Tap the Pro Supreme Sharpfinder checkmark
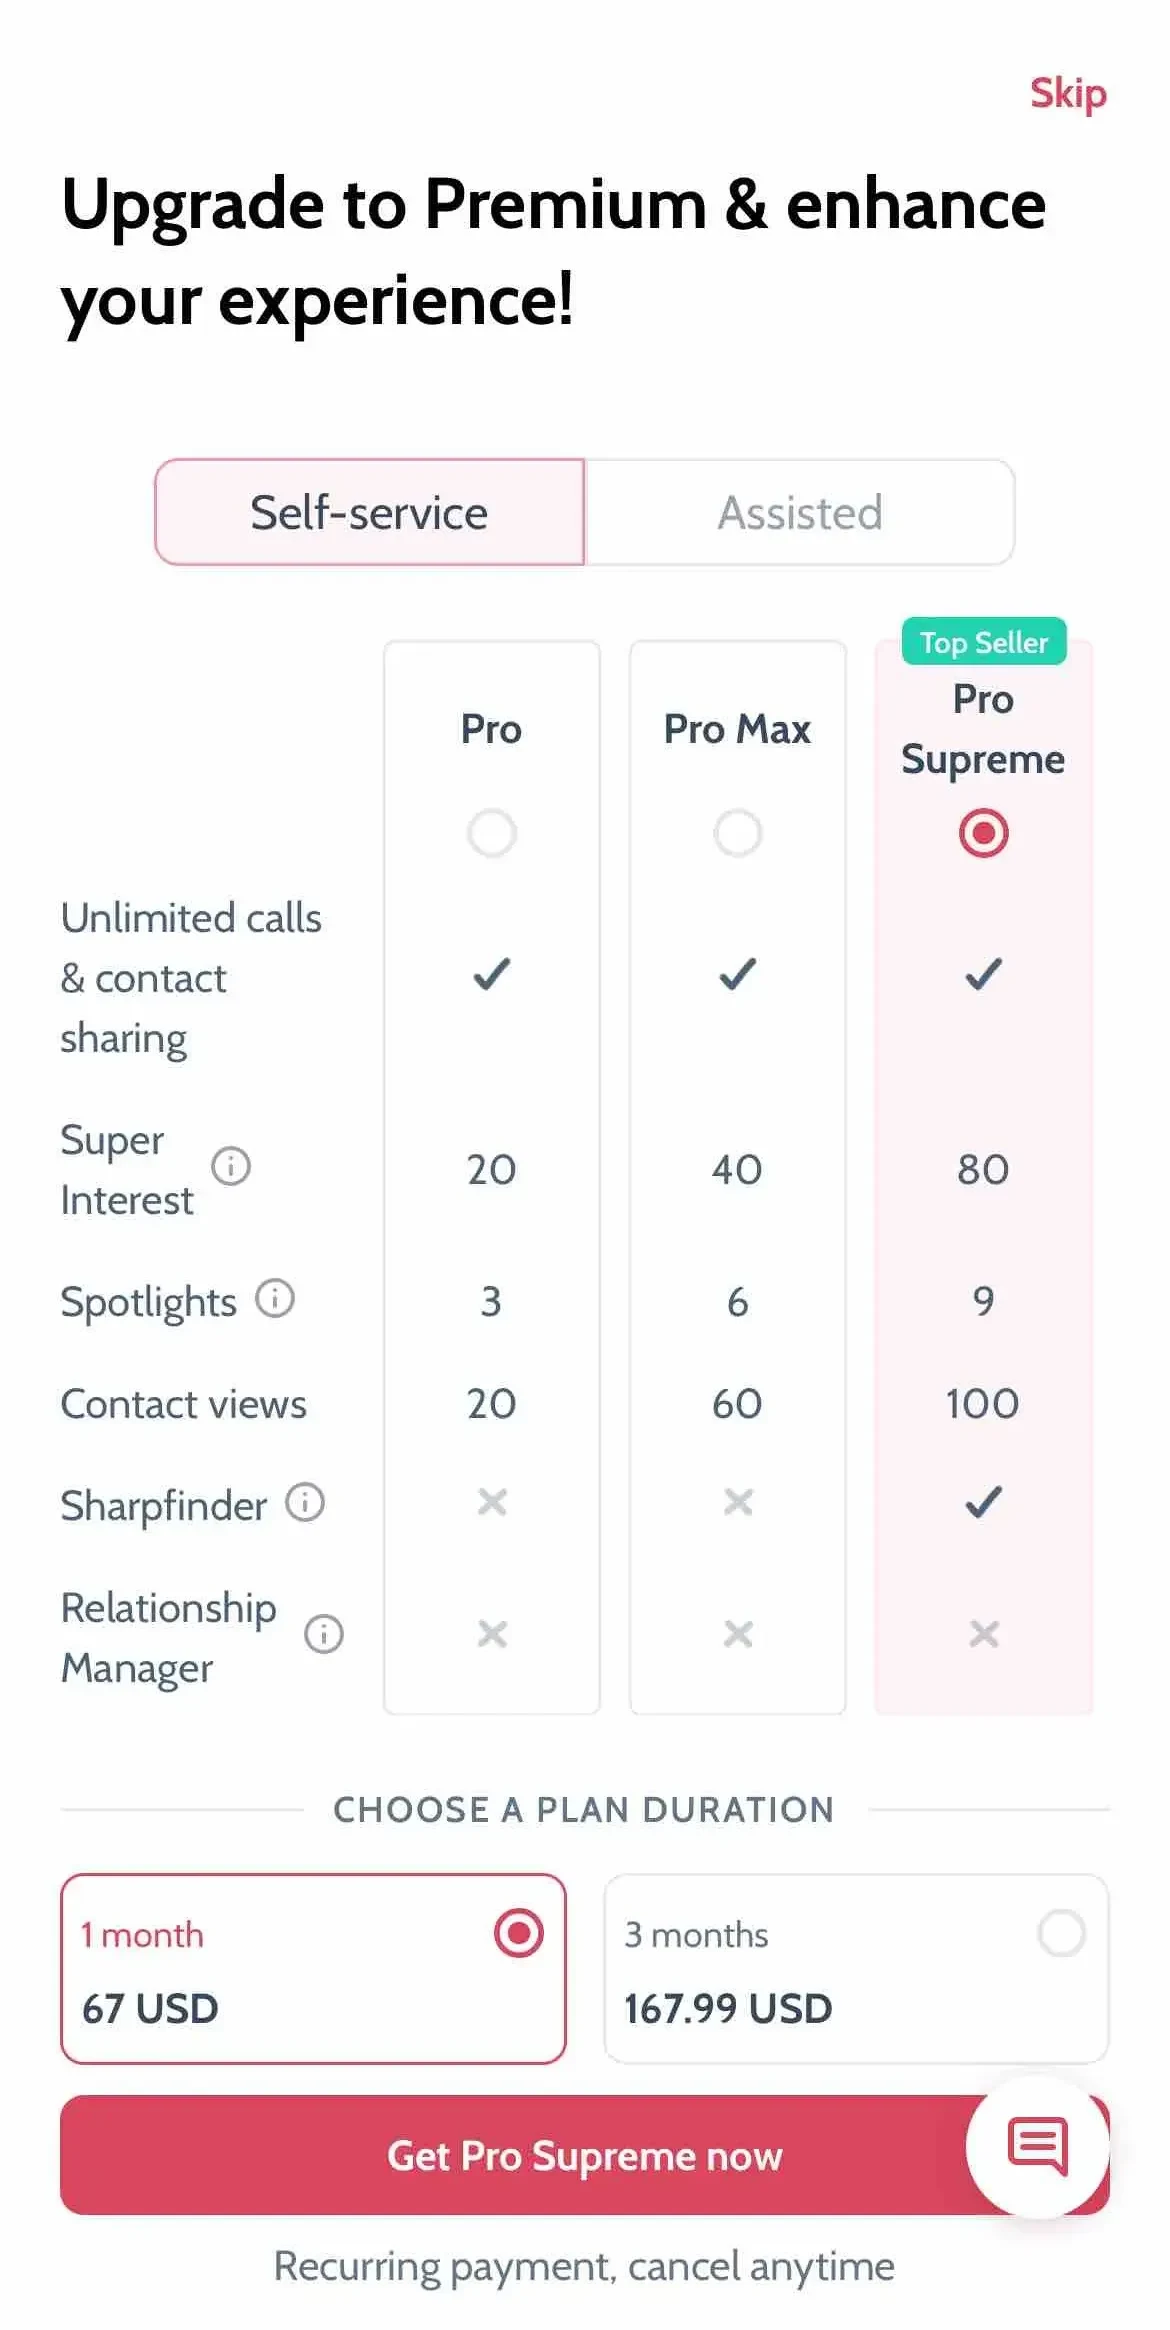This screenshot has width=1170, height=2330. (984, 1502)
